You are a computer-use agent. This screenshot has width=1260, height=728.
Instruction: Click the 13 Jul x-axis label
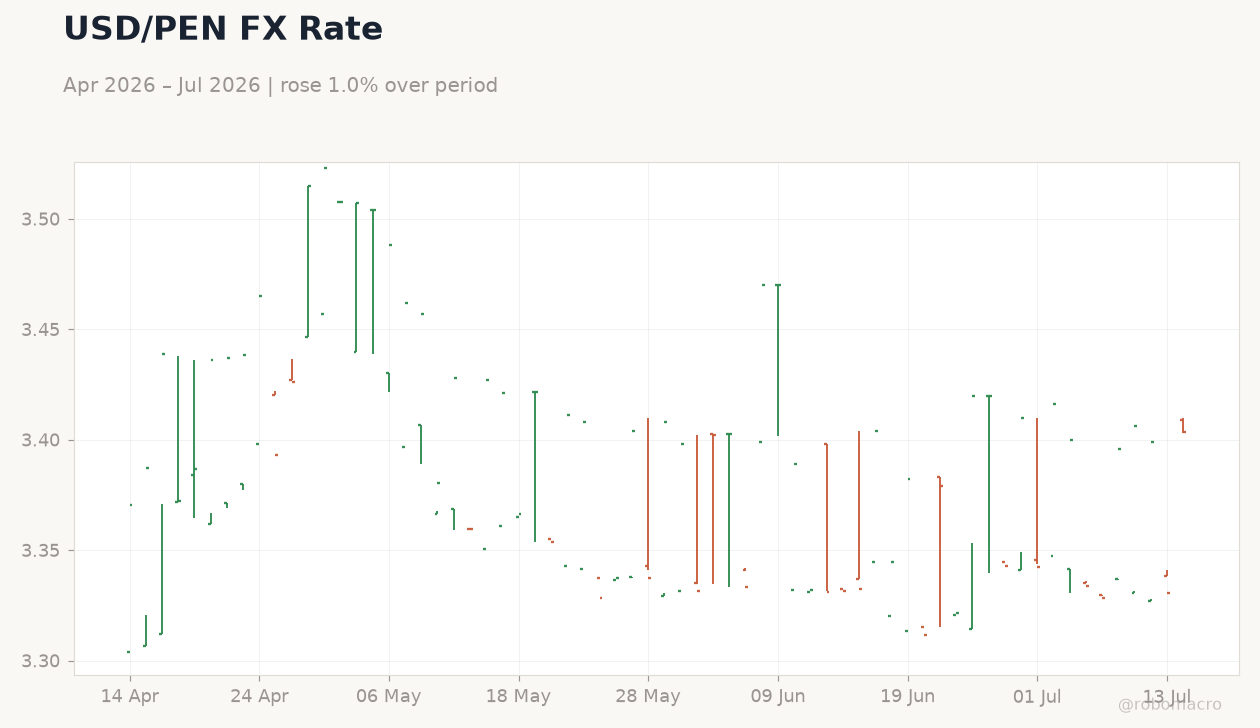pyautogui.click(x=1167, y=696)
